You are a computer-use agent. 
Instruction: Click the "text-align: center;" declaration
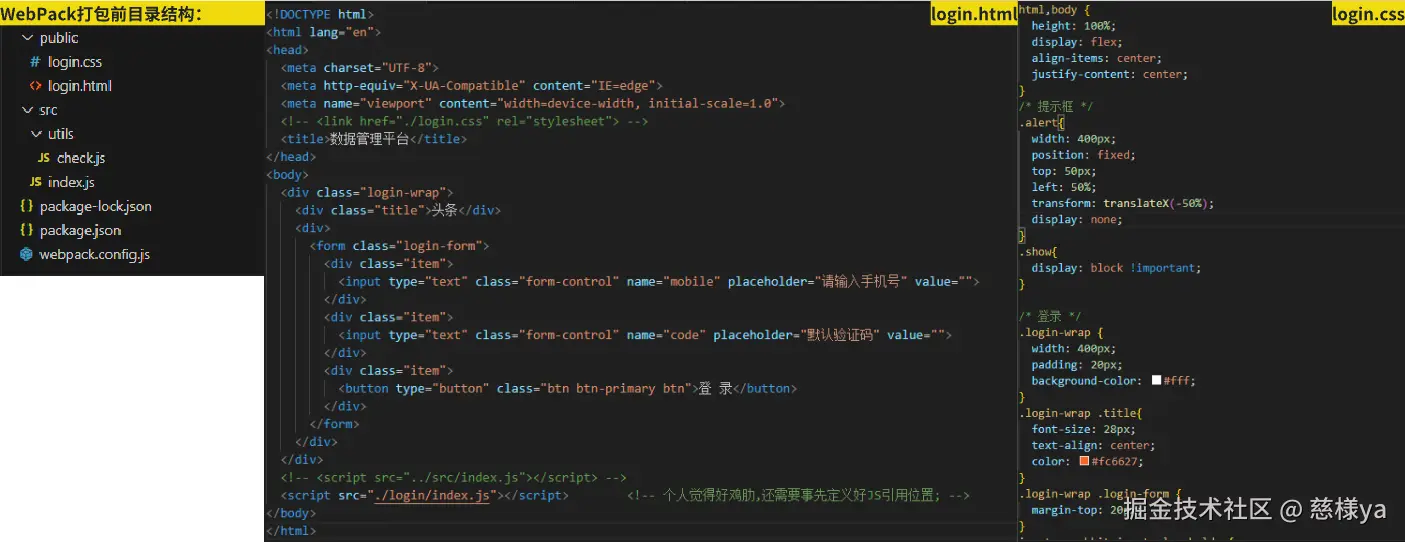click(1093, 445)
